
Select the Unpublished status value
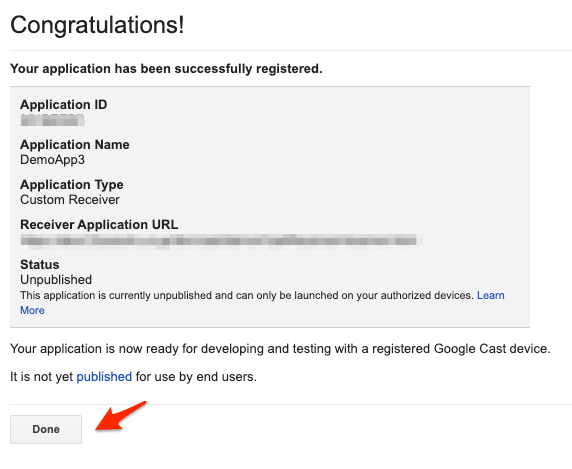56,280
